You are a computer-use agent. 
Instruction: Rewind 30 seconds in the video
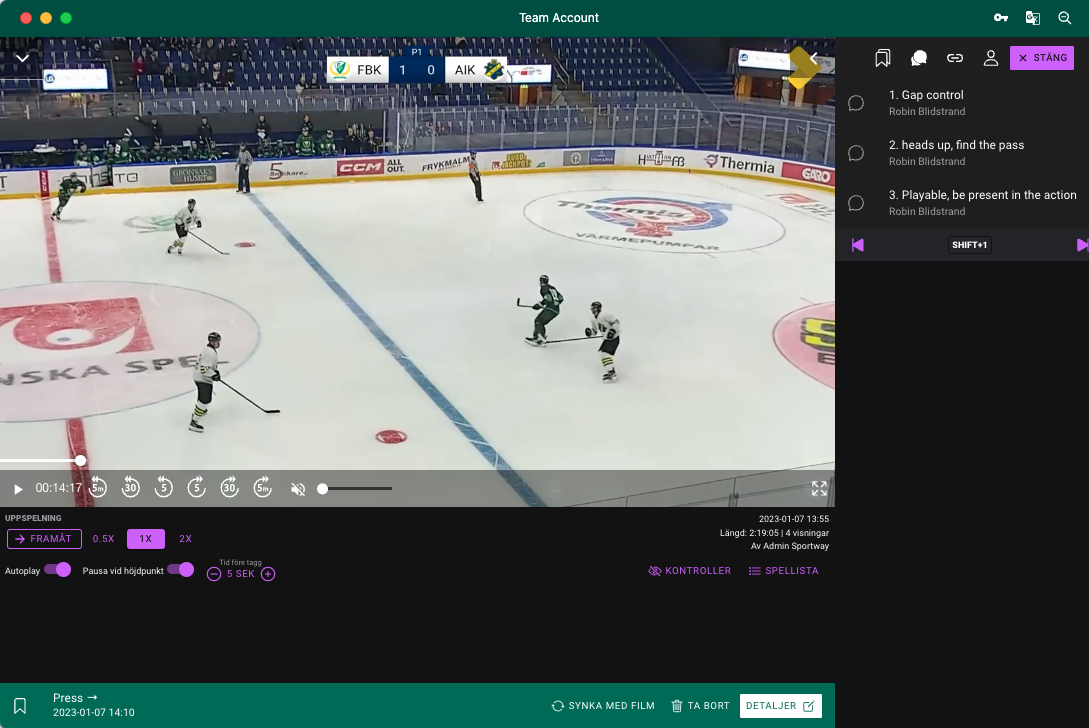tap(130, 488)
